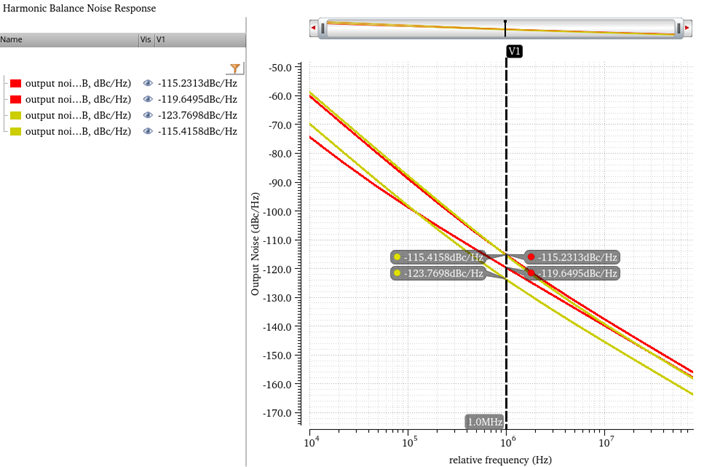The width and height of the screenshot is (704, 467).
Task: Click the red color swatch of second trace
Action: click(14, 100)
